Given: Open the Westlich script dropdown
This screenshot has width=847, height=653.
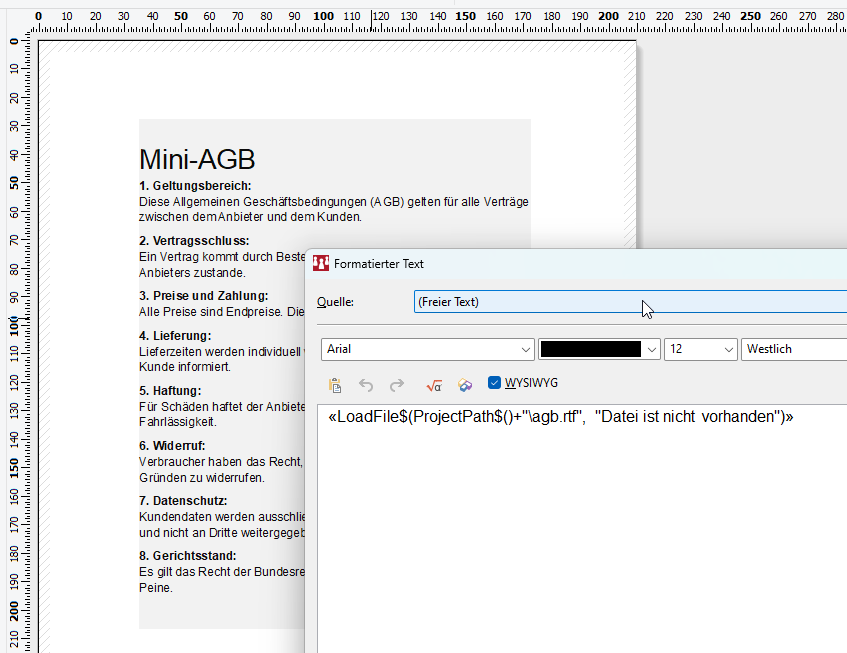Looking at the screenshot, I should click(795, 349).
